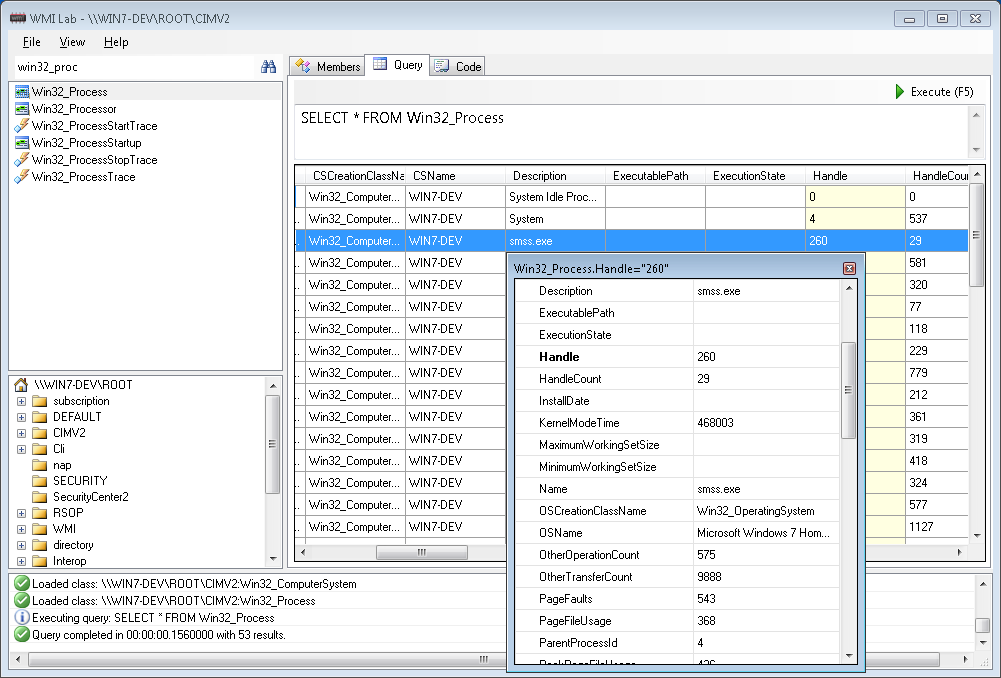
Task: Click the binoculars search icon
Action: click(x=268, y=66)
